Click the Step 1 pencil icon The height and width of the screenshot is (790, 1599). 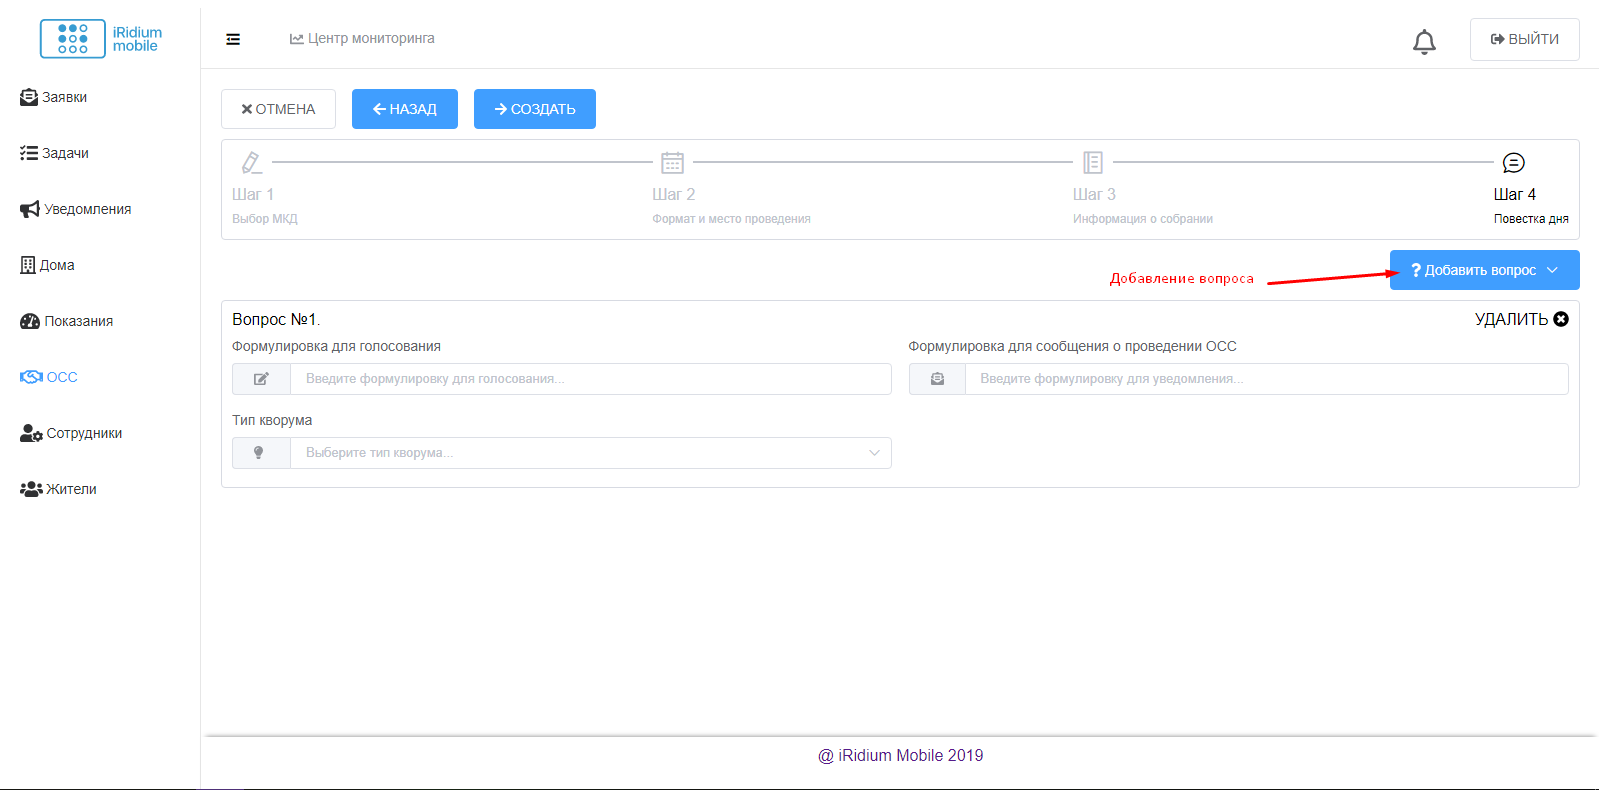tap(252, 162)
